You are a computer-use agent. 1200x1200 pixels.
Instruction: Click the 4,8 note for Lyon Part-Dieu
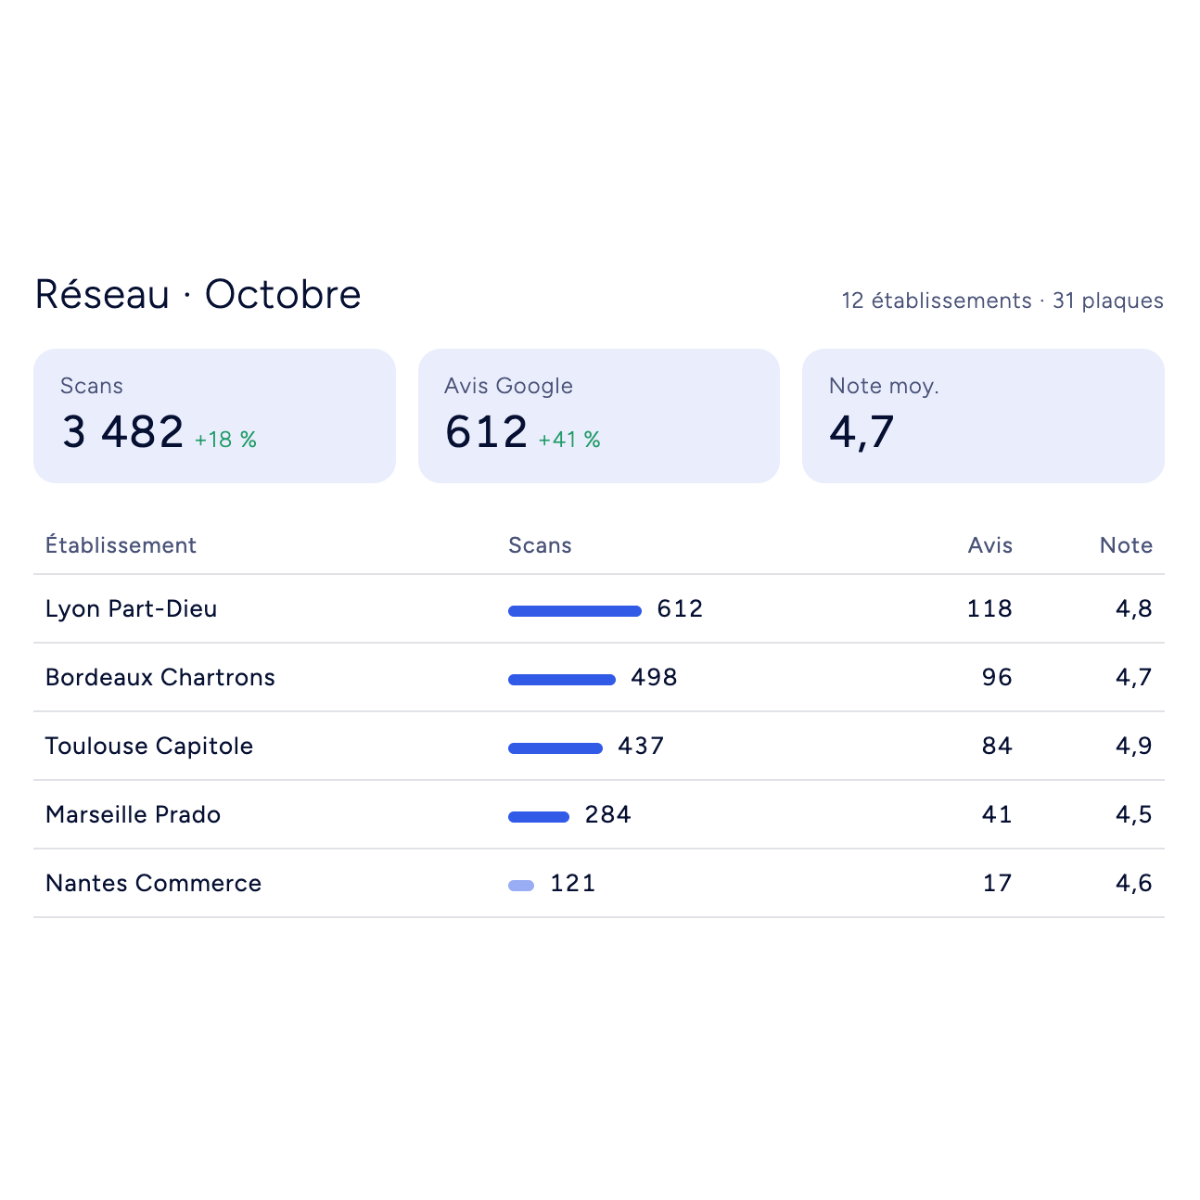(1134, 609)
